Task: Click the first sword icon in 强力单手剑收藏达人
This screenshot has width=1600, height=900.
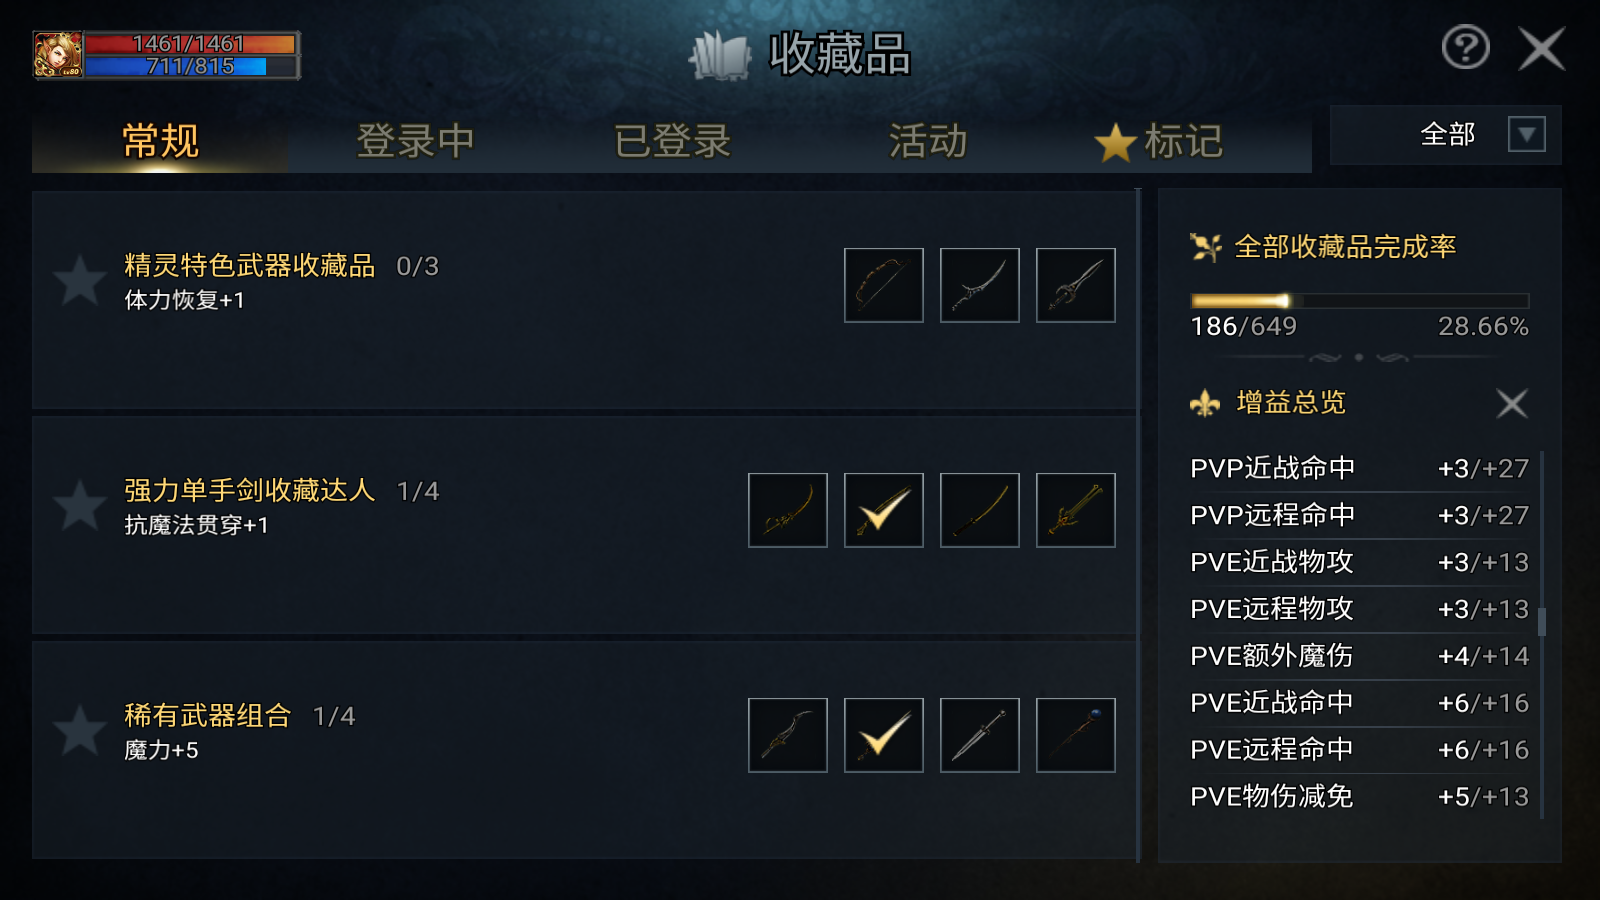Action: coord(787,510)
